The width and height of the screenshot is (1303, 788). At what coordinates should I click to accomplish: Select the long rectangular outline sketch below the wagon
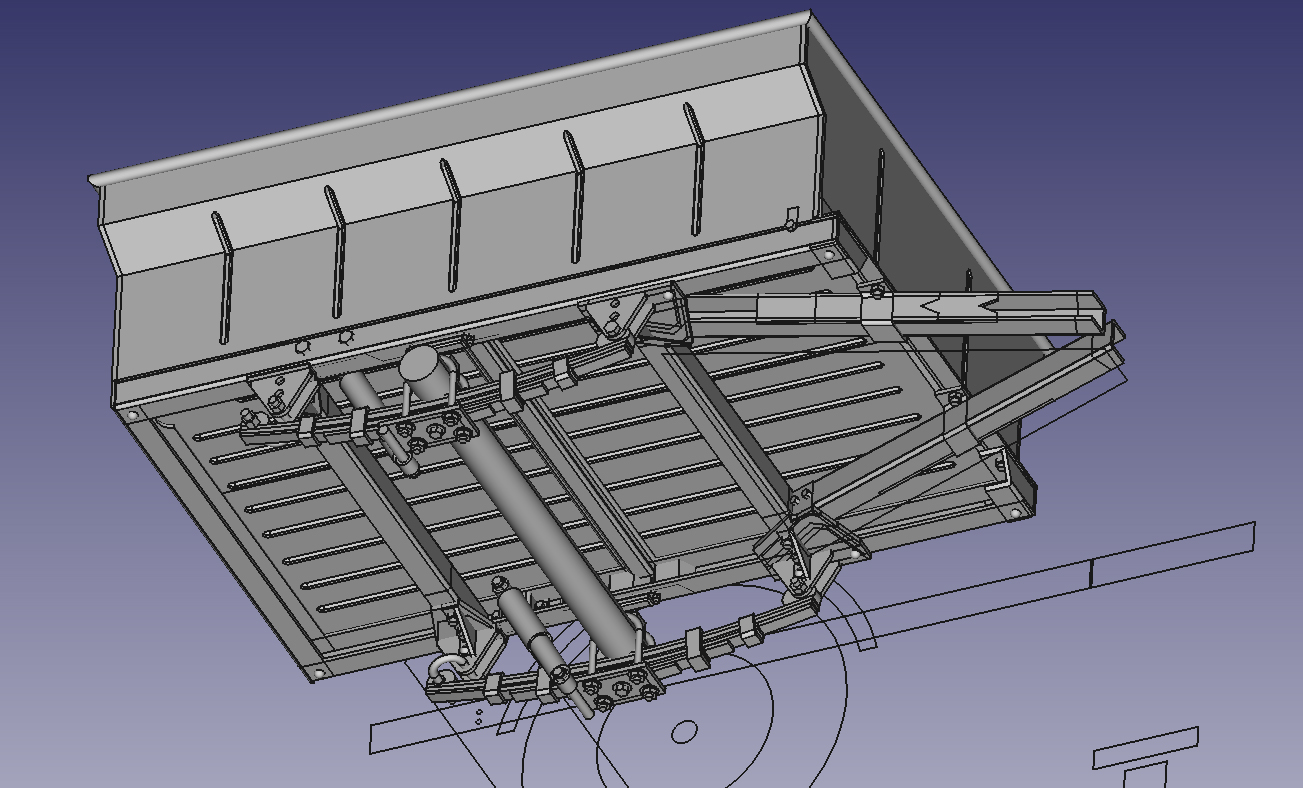pyautogui.click(x=812, y=638)
